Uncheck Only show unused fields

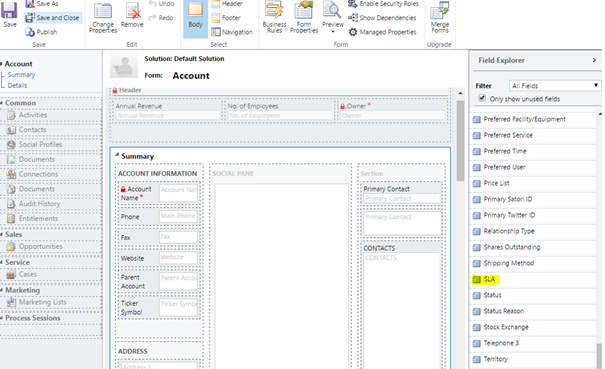[x=482, y=98]
